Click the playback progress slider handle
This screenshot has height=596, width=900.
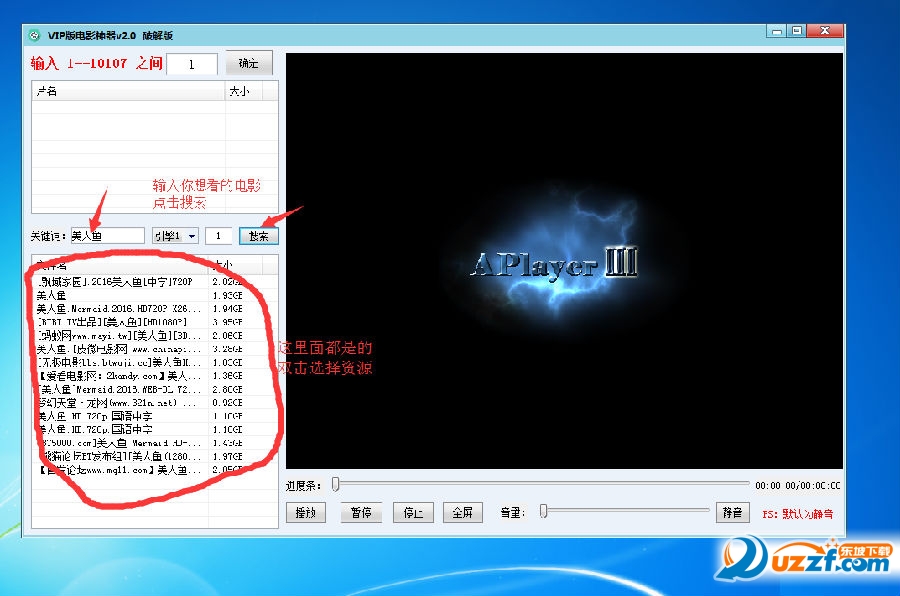pos(336,485)
